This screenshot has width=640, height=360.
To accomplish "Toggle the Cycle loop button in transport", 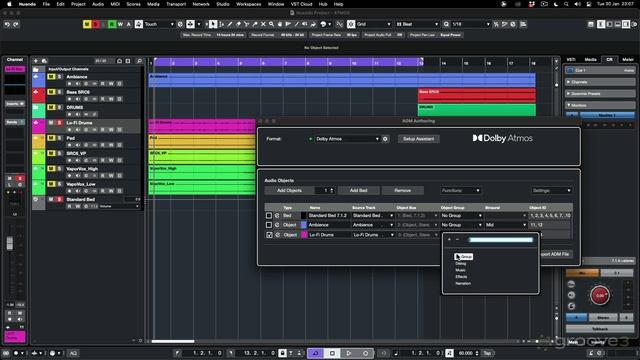I will tap(316, 353).
